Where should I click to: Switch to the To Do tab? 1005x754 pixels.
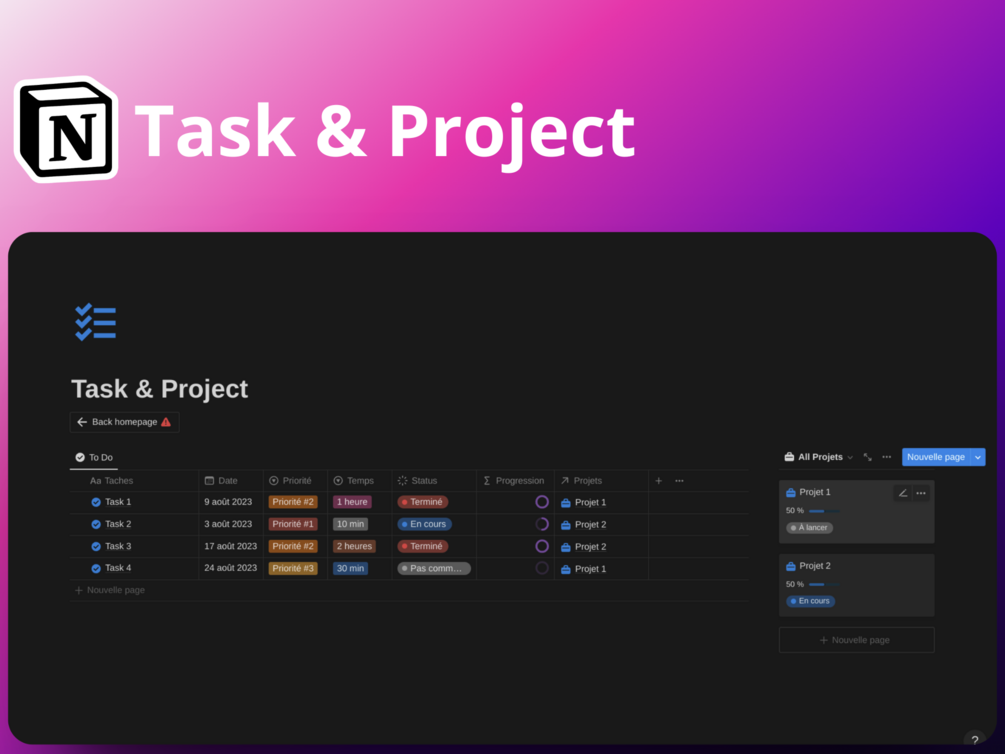94,457
